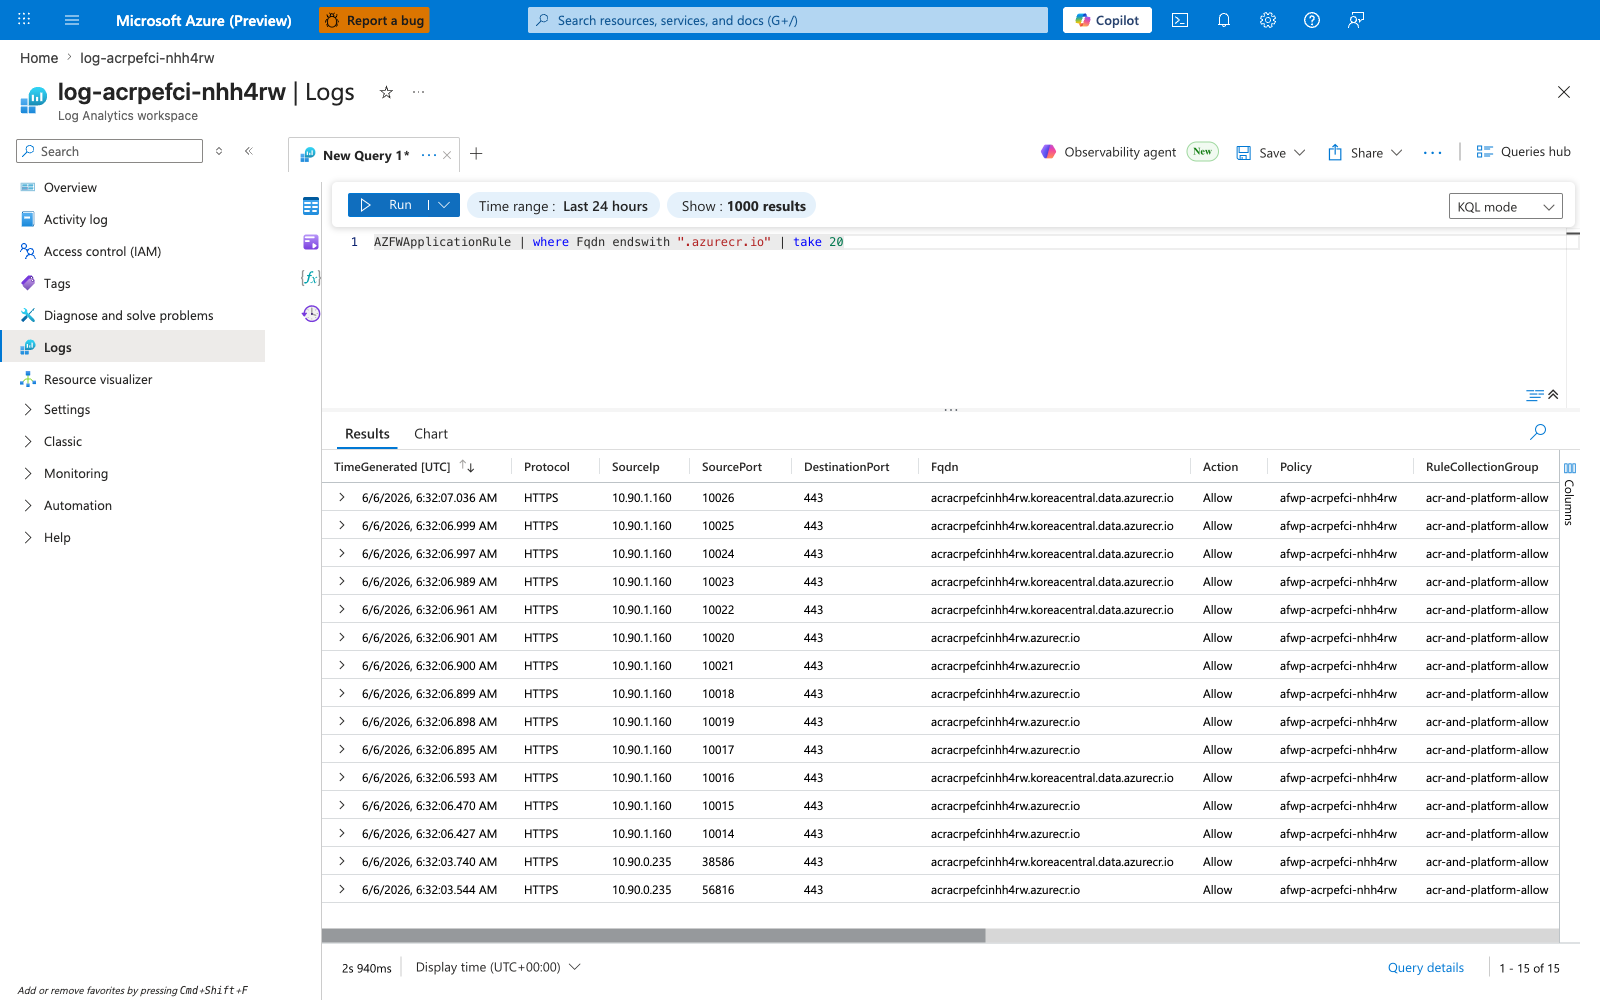Open the KQL mode dropdown
1600x1000 pixels.
tap(1506, 207)
